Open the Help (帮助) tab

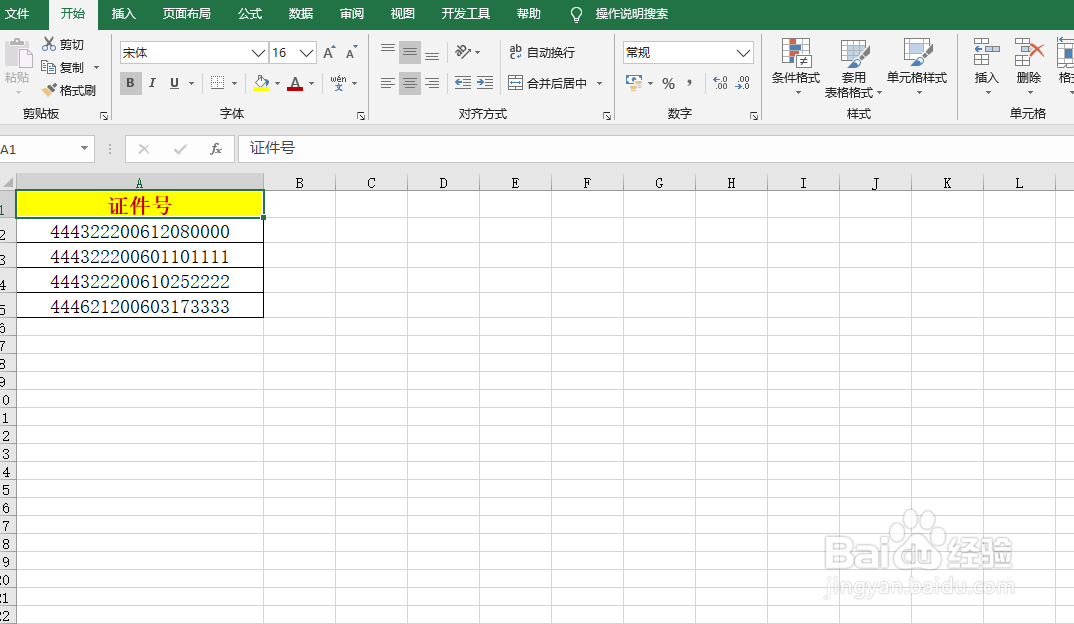(x=528, y=14)
